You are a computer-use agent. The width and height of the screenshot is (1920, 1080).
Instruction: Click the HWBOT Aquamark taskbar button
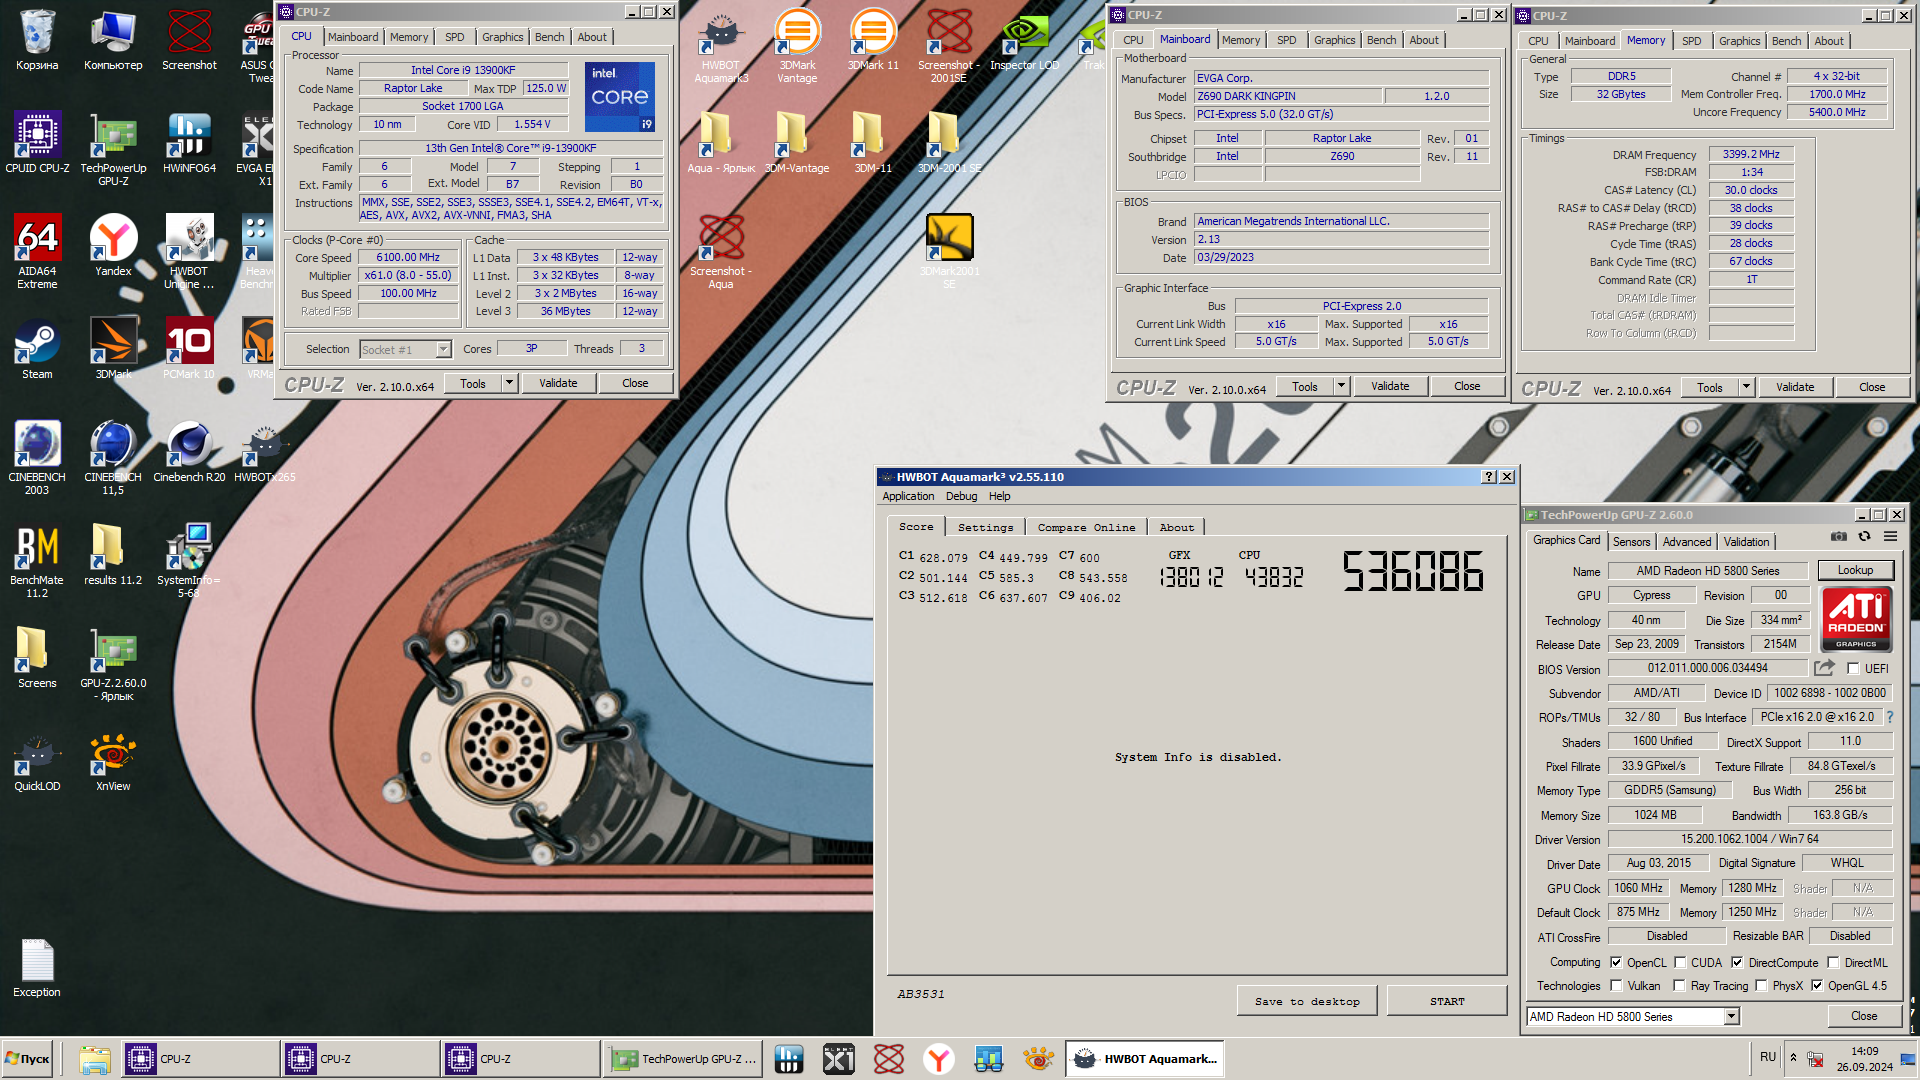1144,1059
